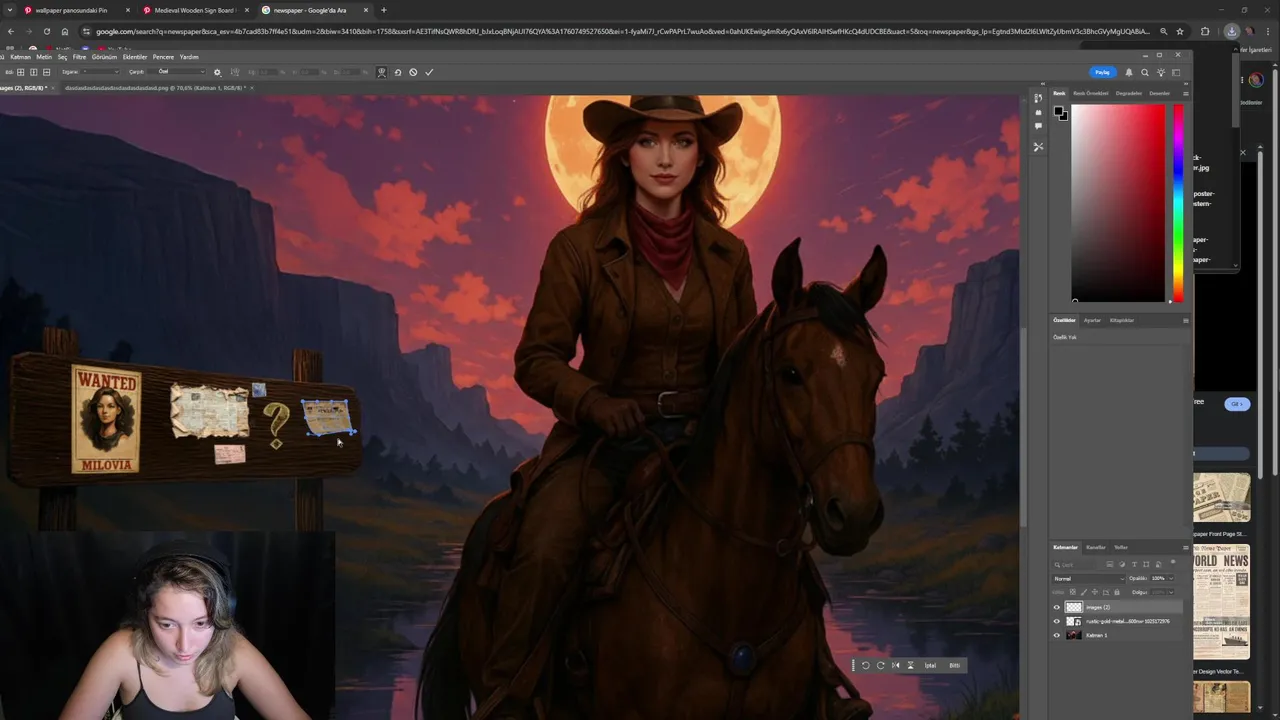
Task: Open the crossed tools adjustments icon in dock
Action: (x=1038, y=147)
